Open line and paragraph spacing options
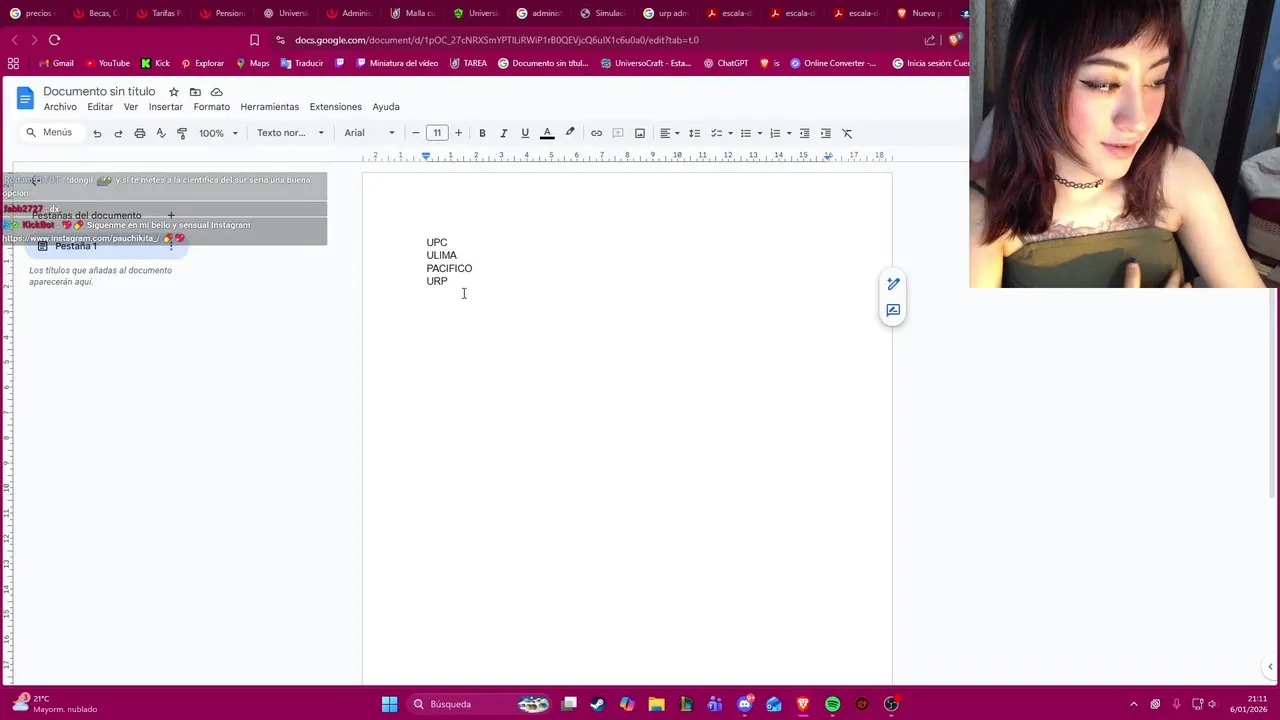 (695, 133)
